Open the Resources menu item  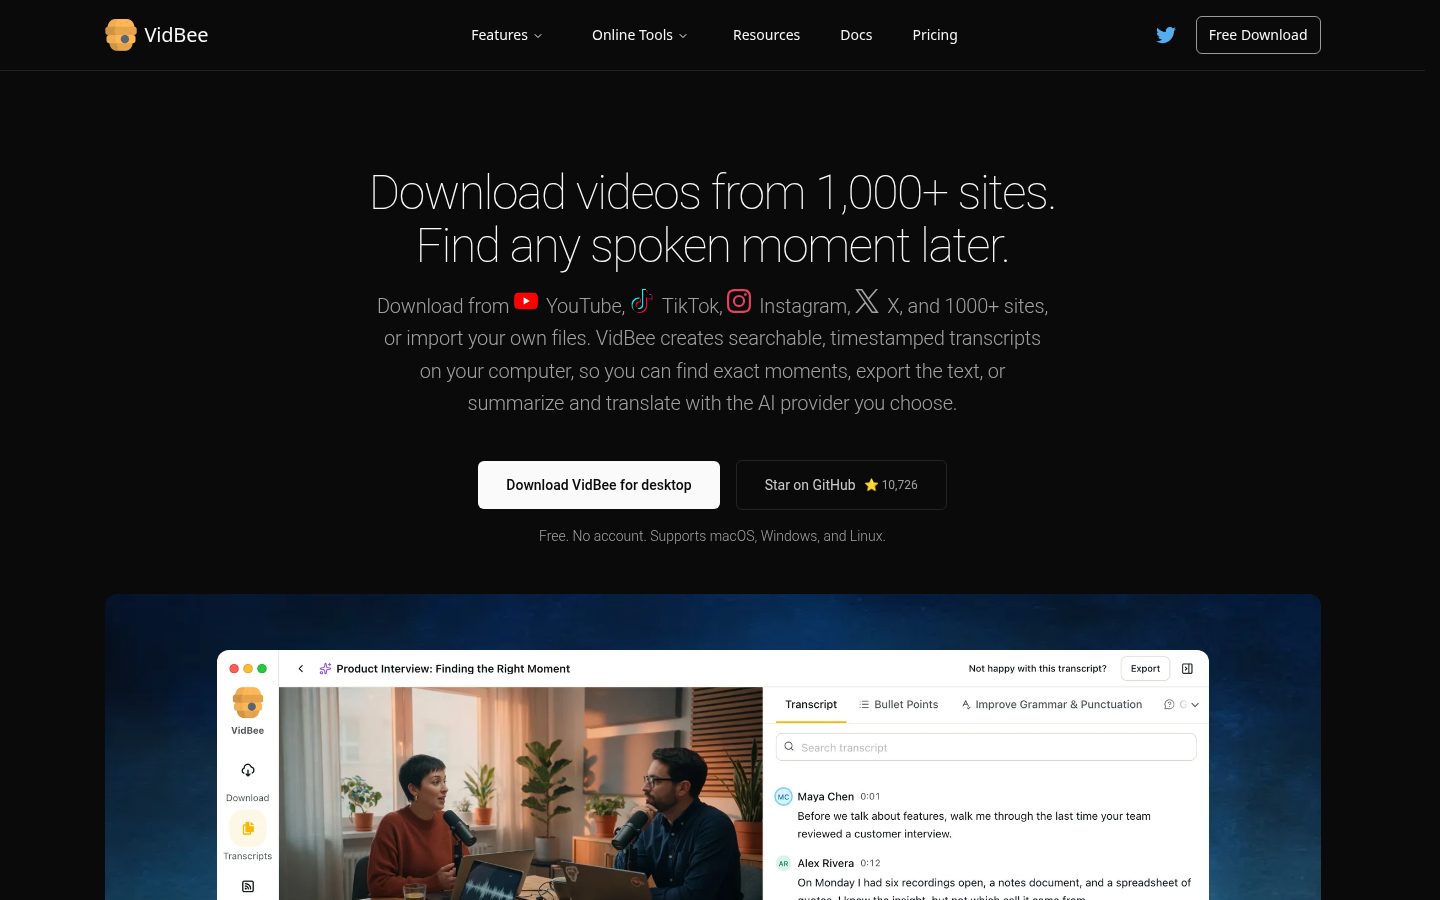pos(766,35)
